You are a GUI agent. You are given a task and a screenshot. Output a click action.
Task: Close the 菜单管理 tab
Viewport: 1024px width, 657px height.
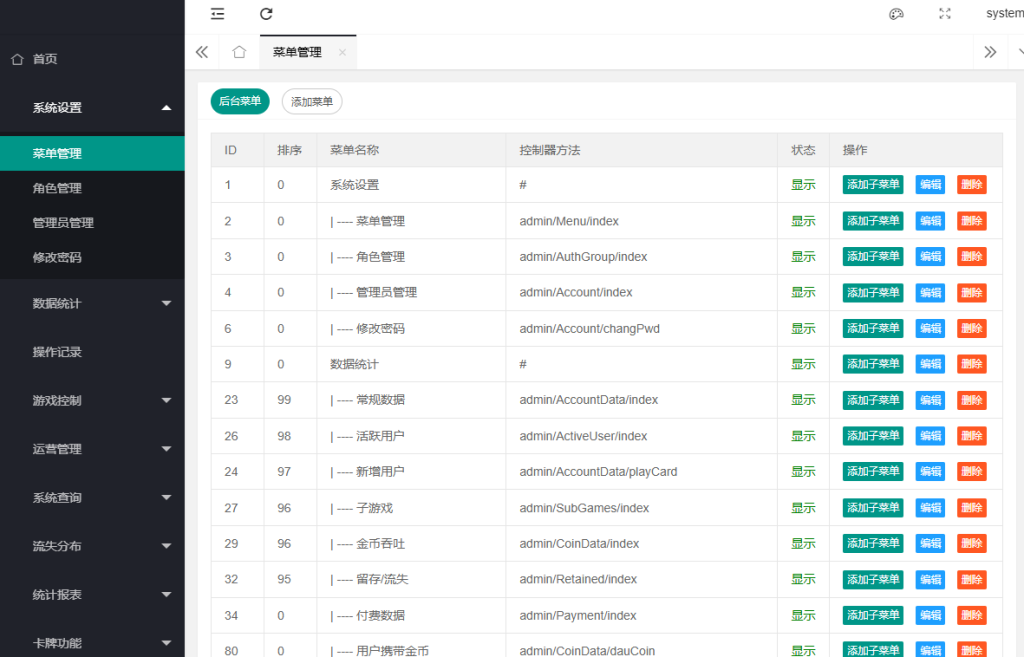tap(342, 52)
